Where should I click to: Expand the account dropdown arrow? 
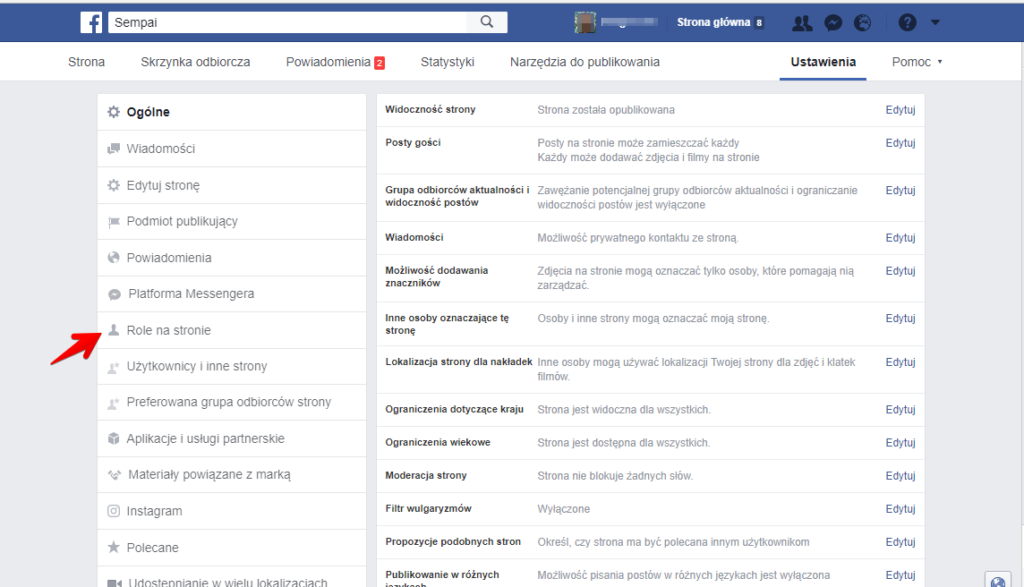pyautogui.click(x=935, y=23)
